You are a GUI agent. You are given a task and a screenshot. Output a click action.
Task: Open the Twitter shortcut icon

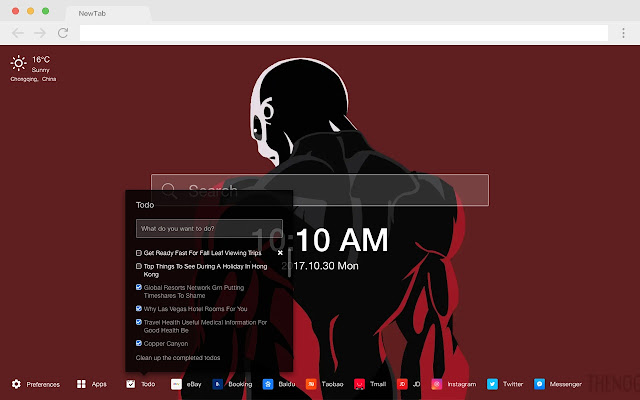point(492,384)
